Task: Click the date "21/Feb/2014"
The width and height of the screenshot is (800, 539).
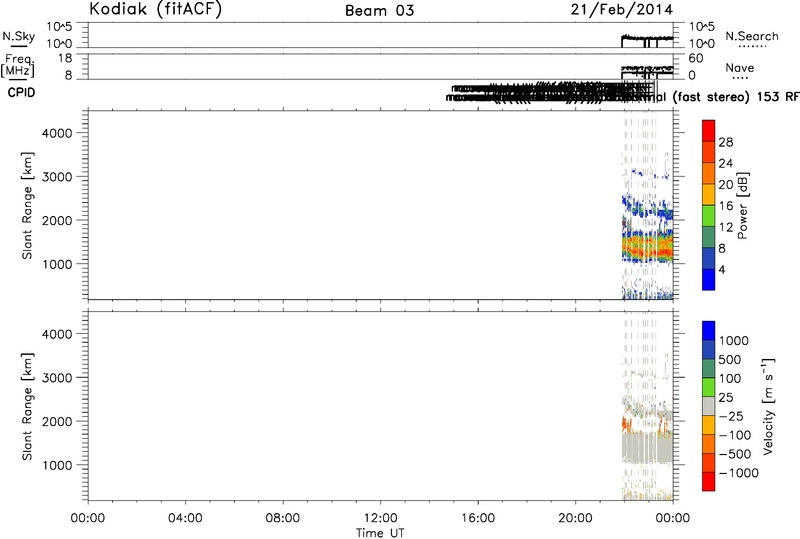Action: tap(621, 9)
